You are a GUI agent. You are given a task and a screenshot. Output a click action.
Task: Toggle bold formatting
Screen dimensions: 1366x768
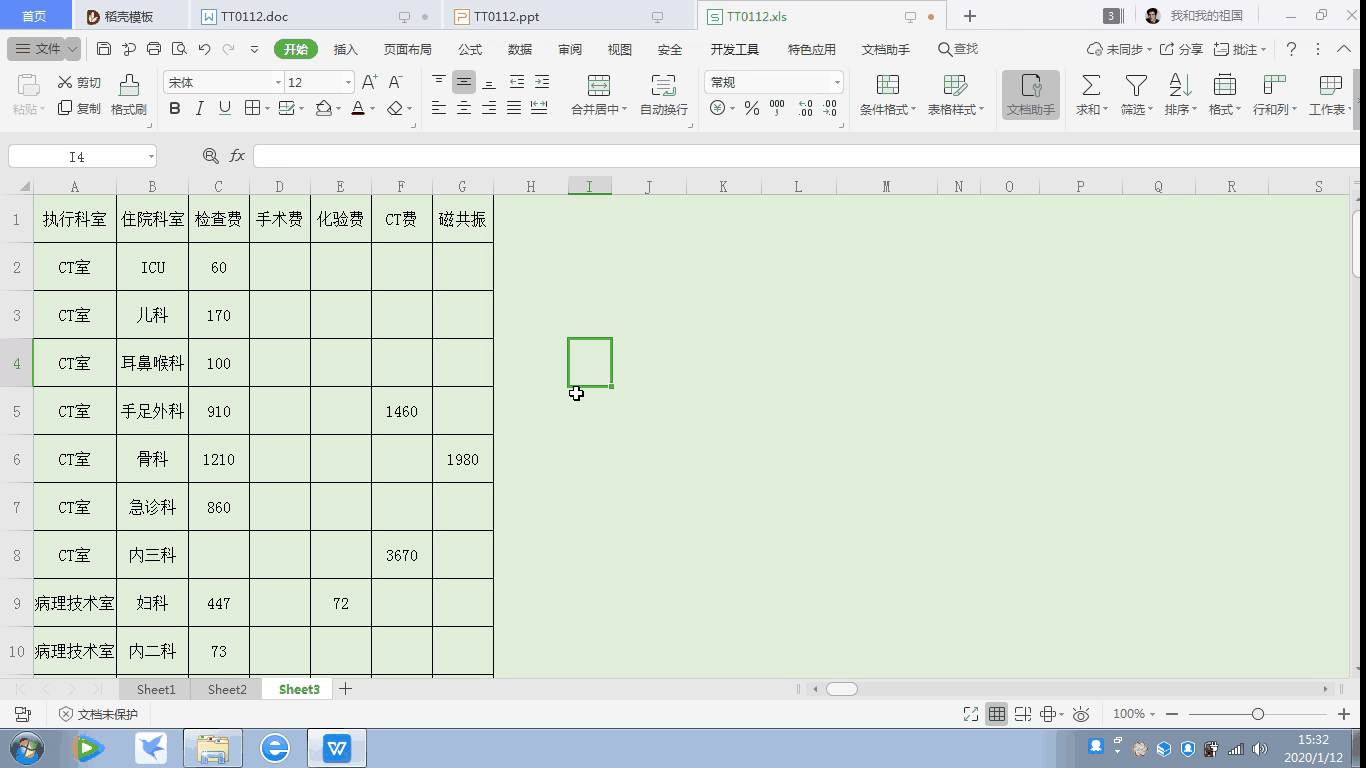(x=175, y=108)
